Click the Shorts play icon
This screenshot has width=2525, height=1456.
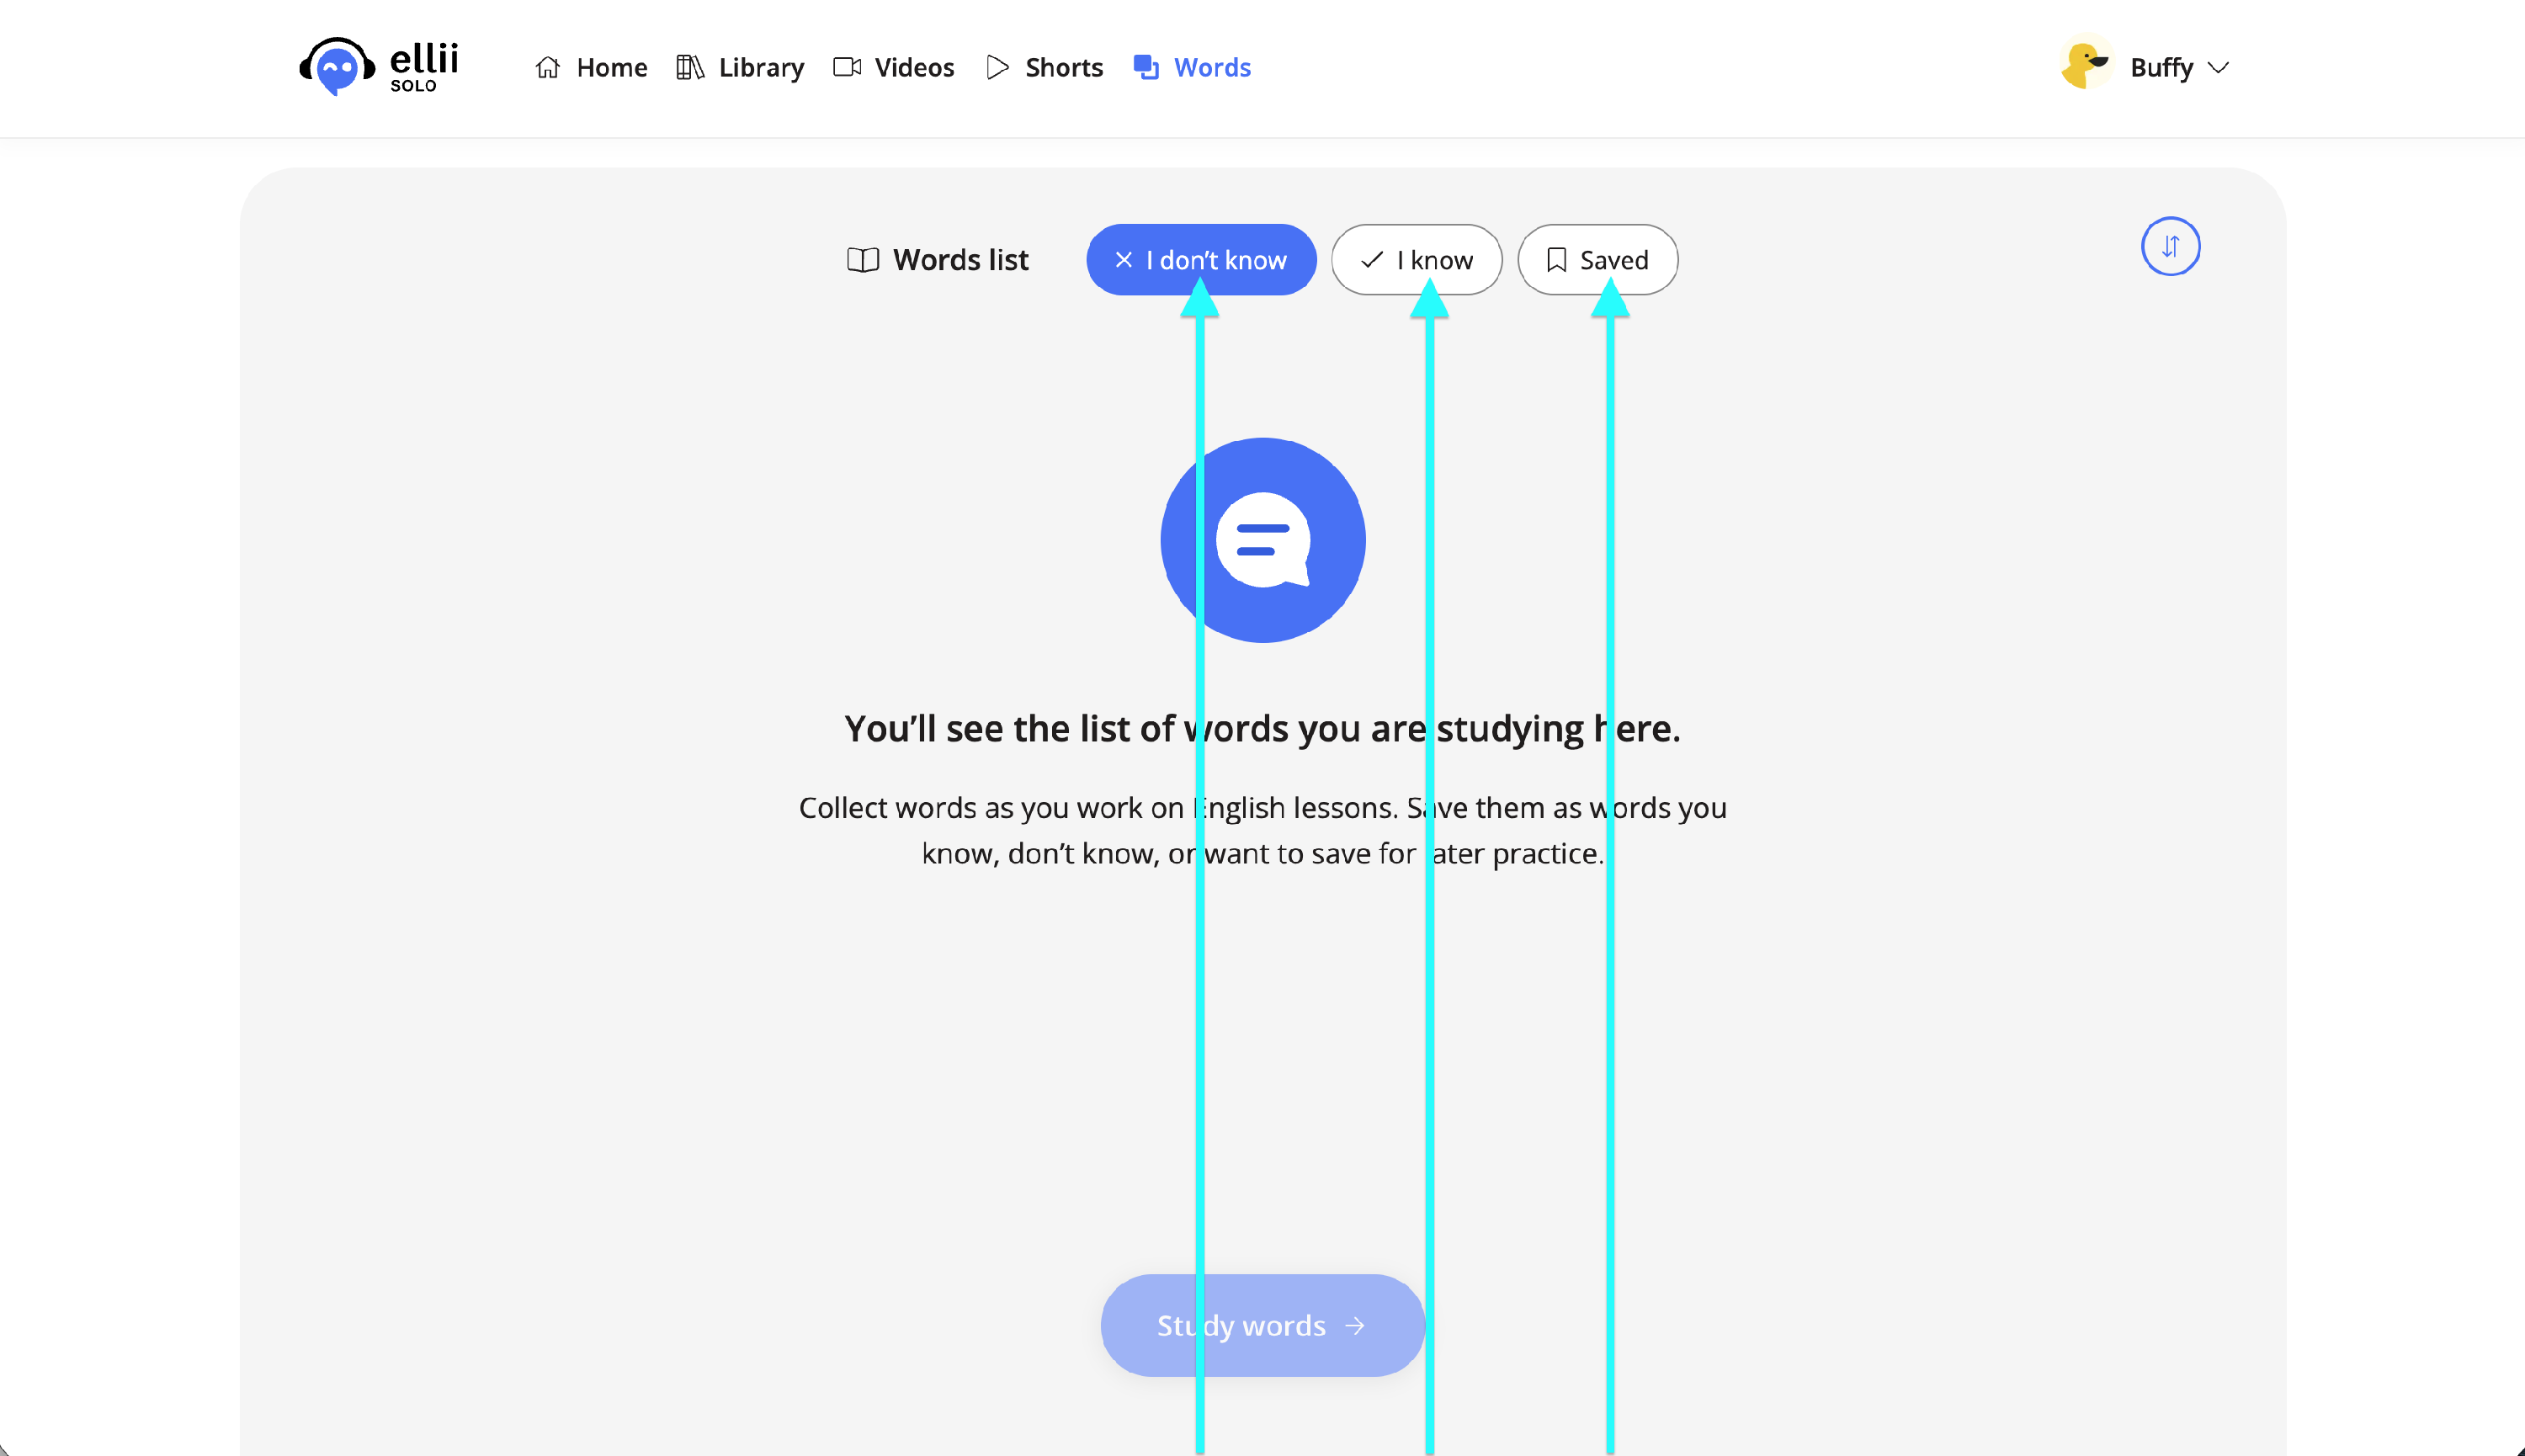point(997,67)
